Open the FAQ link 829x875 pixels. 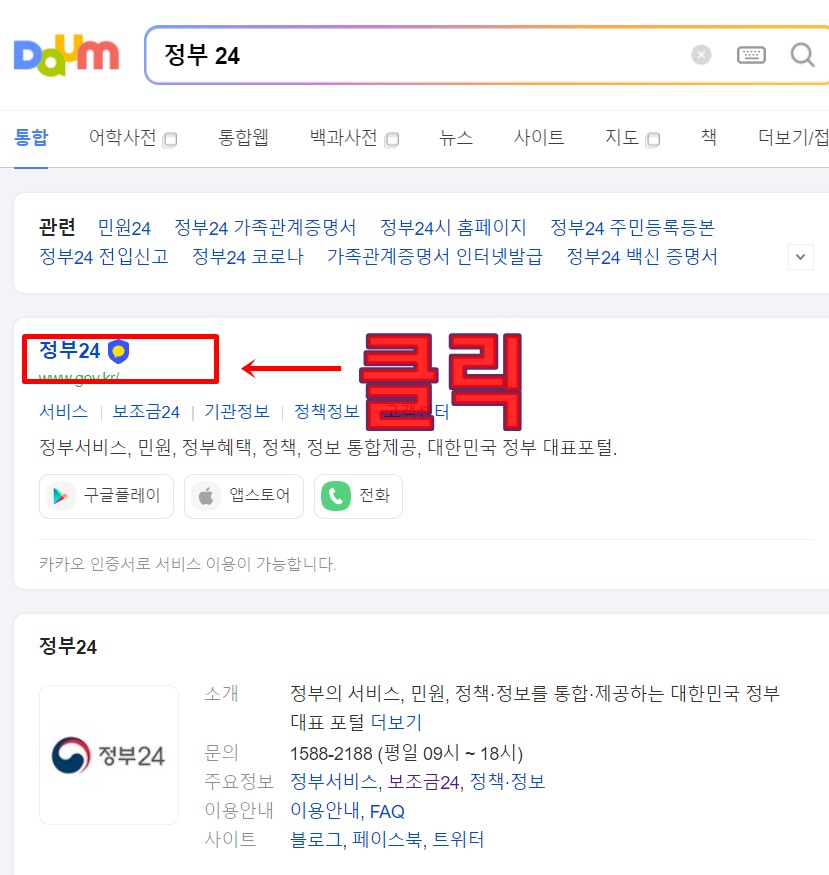click(387, 811)
